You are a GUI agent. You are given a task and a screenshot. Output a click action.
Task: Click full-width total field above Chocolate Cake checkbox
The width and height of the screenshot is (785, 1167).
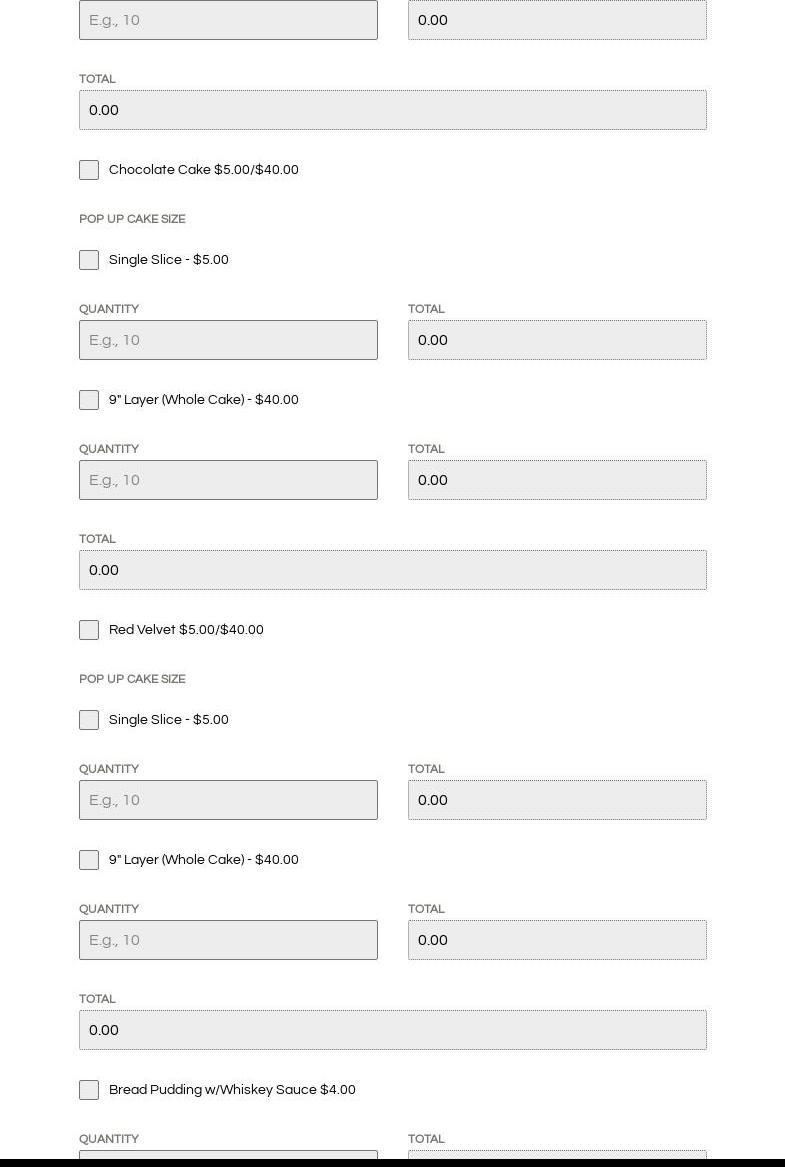point(393,110)
